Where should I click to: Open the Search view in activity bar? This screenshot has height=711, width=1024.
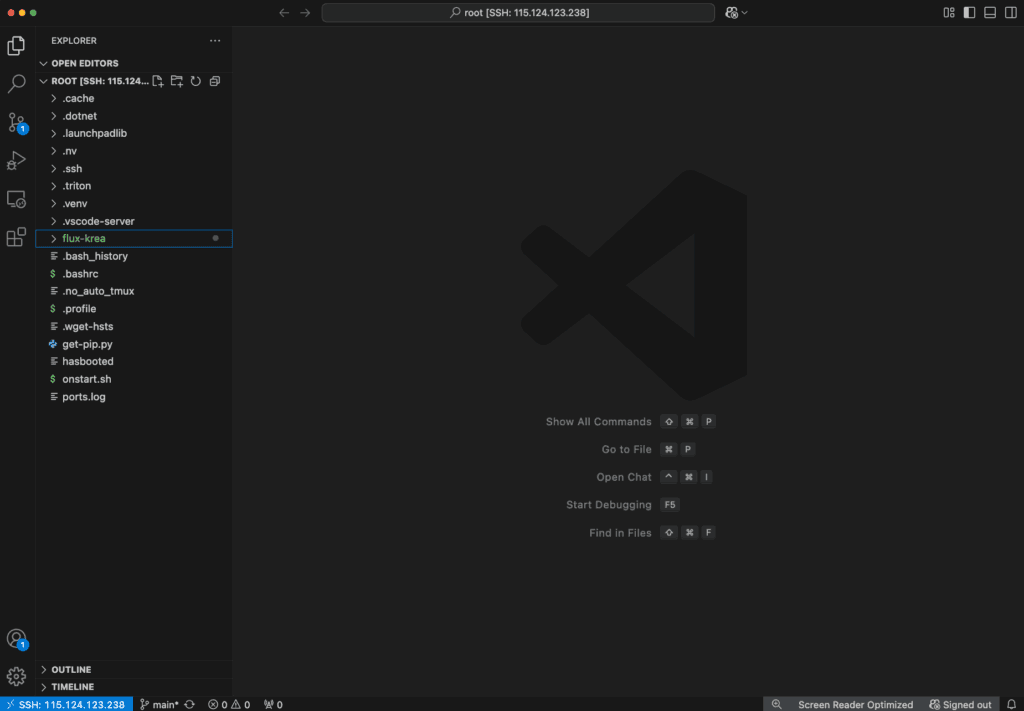pos(16,84)
